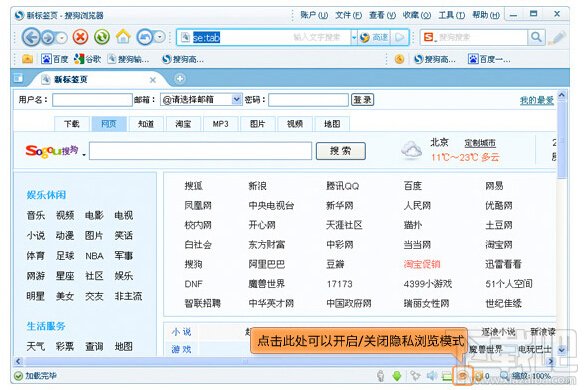Image resolution: width=585 pixels, height=390 pixels.
Task: Click the Go arrow beside 高速
Action: (400, 37)
